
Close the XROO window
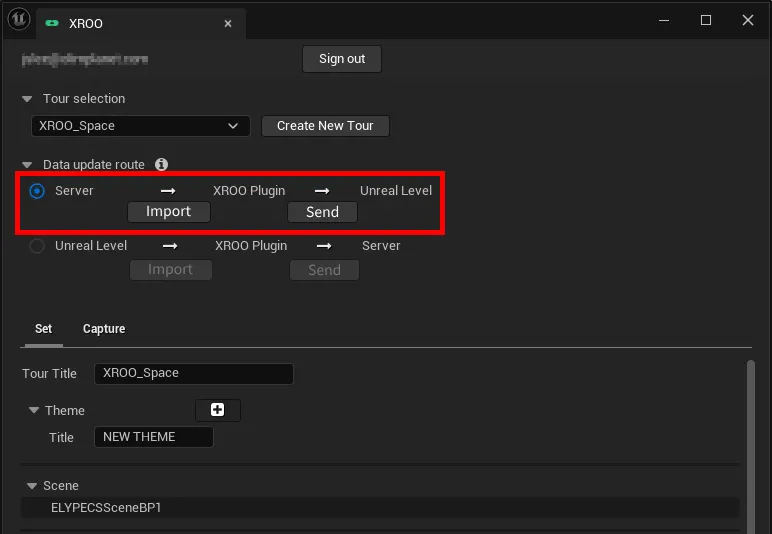(747, 20)
